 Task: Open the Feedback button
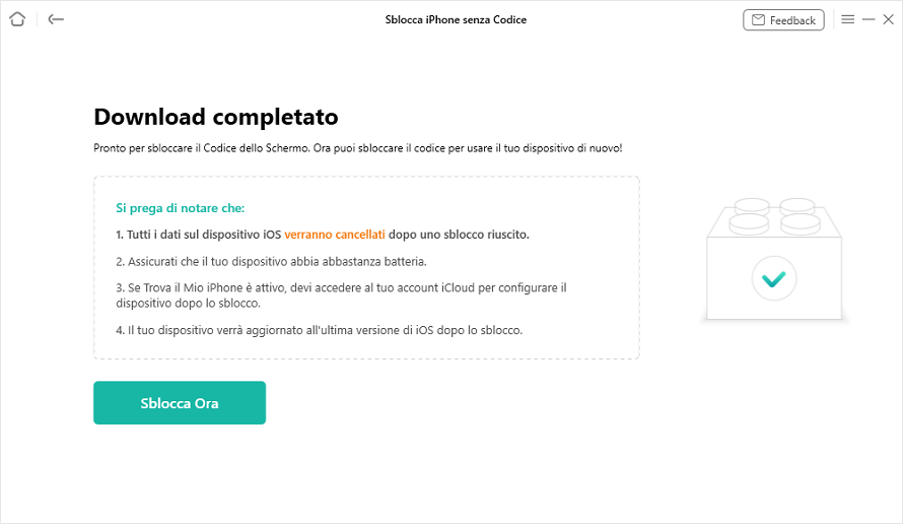click(x=783, y=20)
